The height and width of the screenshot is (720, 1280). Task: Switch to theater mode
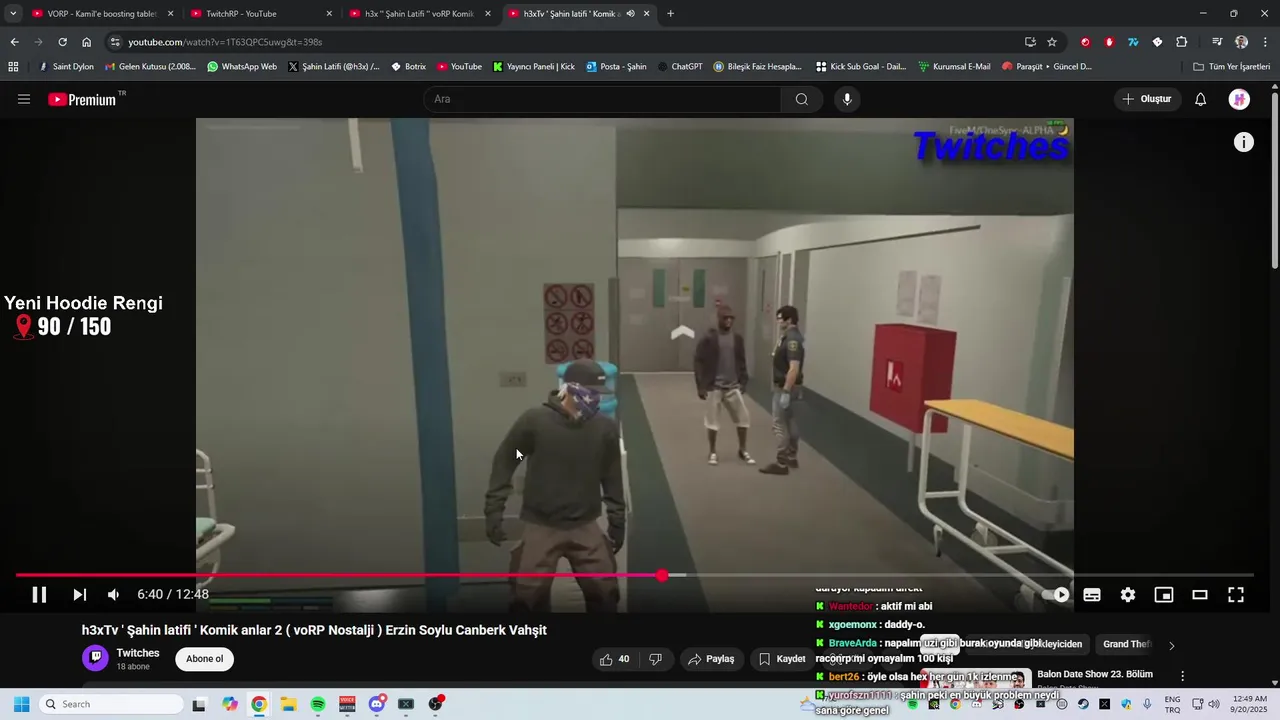click(1200, 595)
